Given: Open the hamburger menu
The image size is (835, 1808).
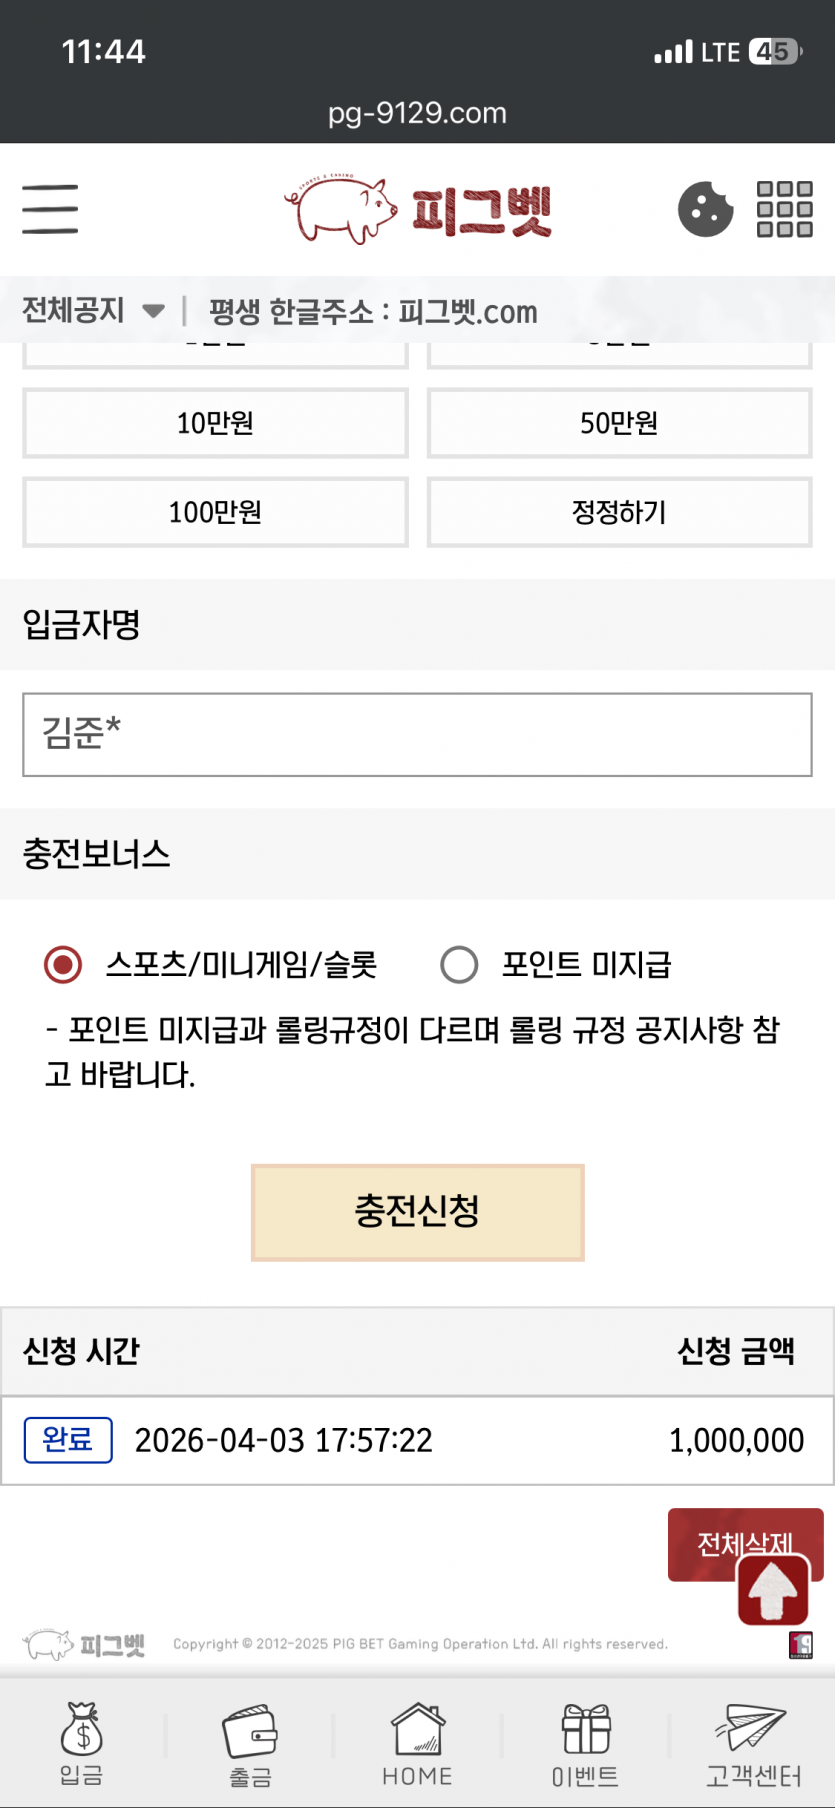Looking at the screenshot, I should (x=50, y=209).
